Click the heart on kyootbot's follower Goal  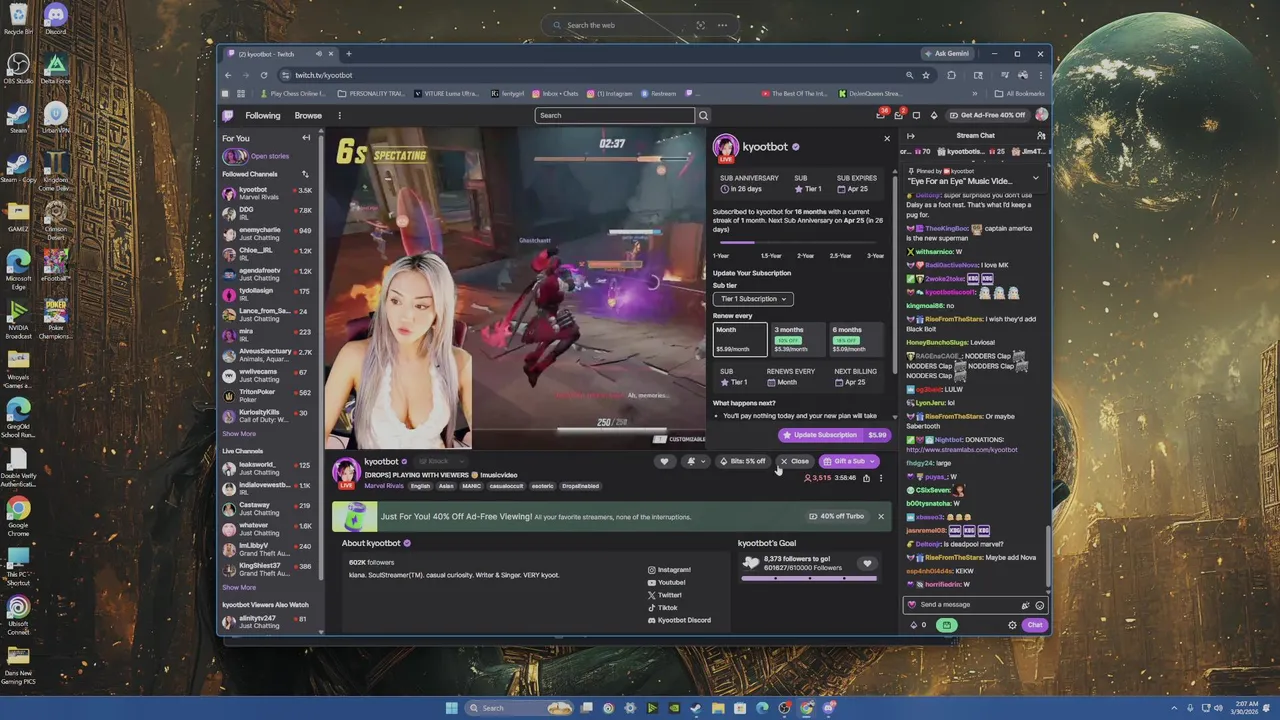[x=867, y=563]
